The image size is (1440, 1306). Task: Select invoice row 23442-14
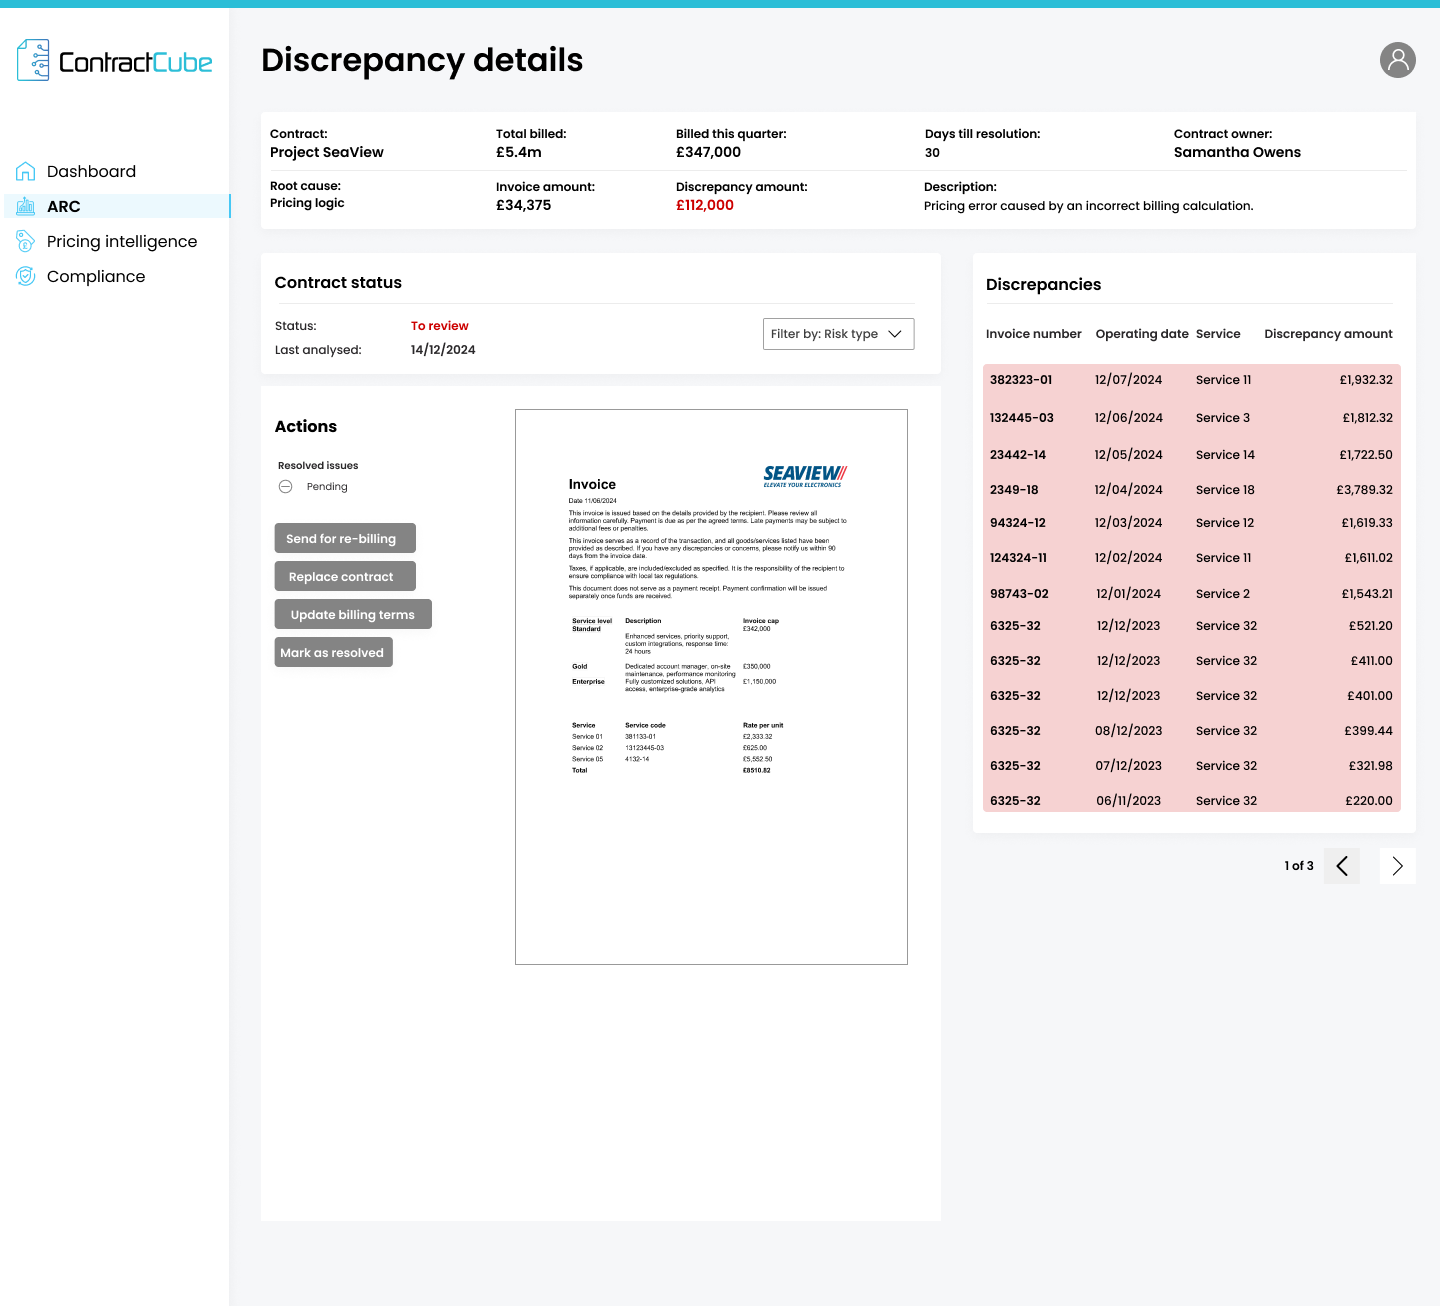click(1192, 455)
